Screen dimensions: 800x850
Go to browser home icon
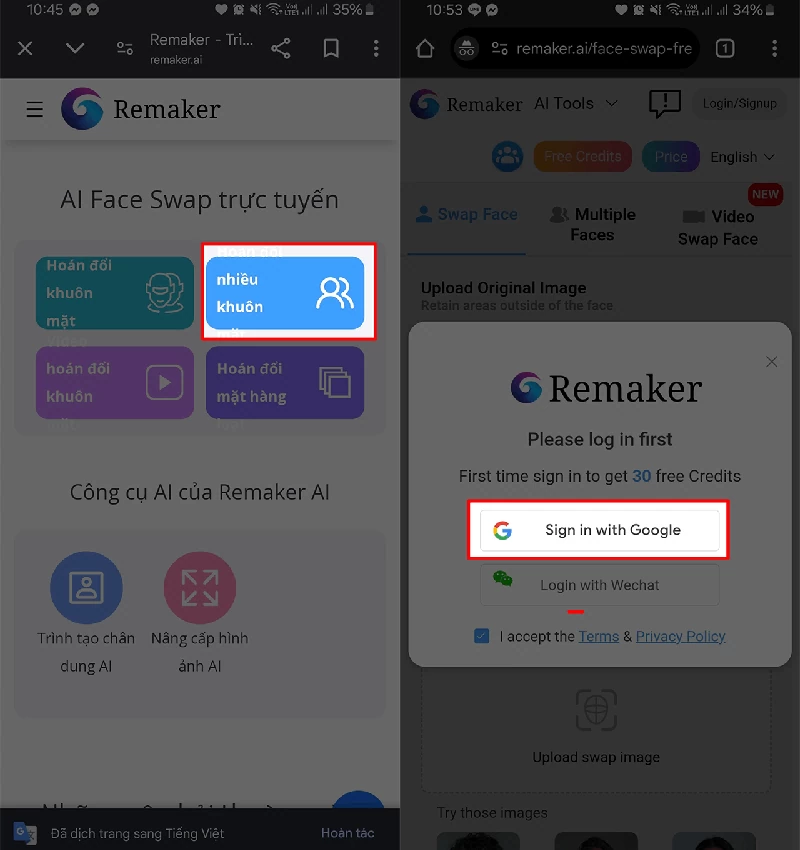coord(425,49)
